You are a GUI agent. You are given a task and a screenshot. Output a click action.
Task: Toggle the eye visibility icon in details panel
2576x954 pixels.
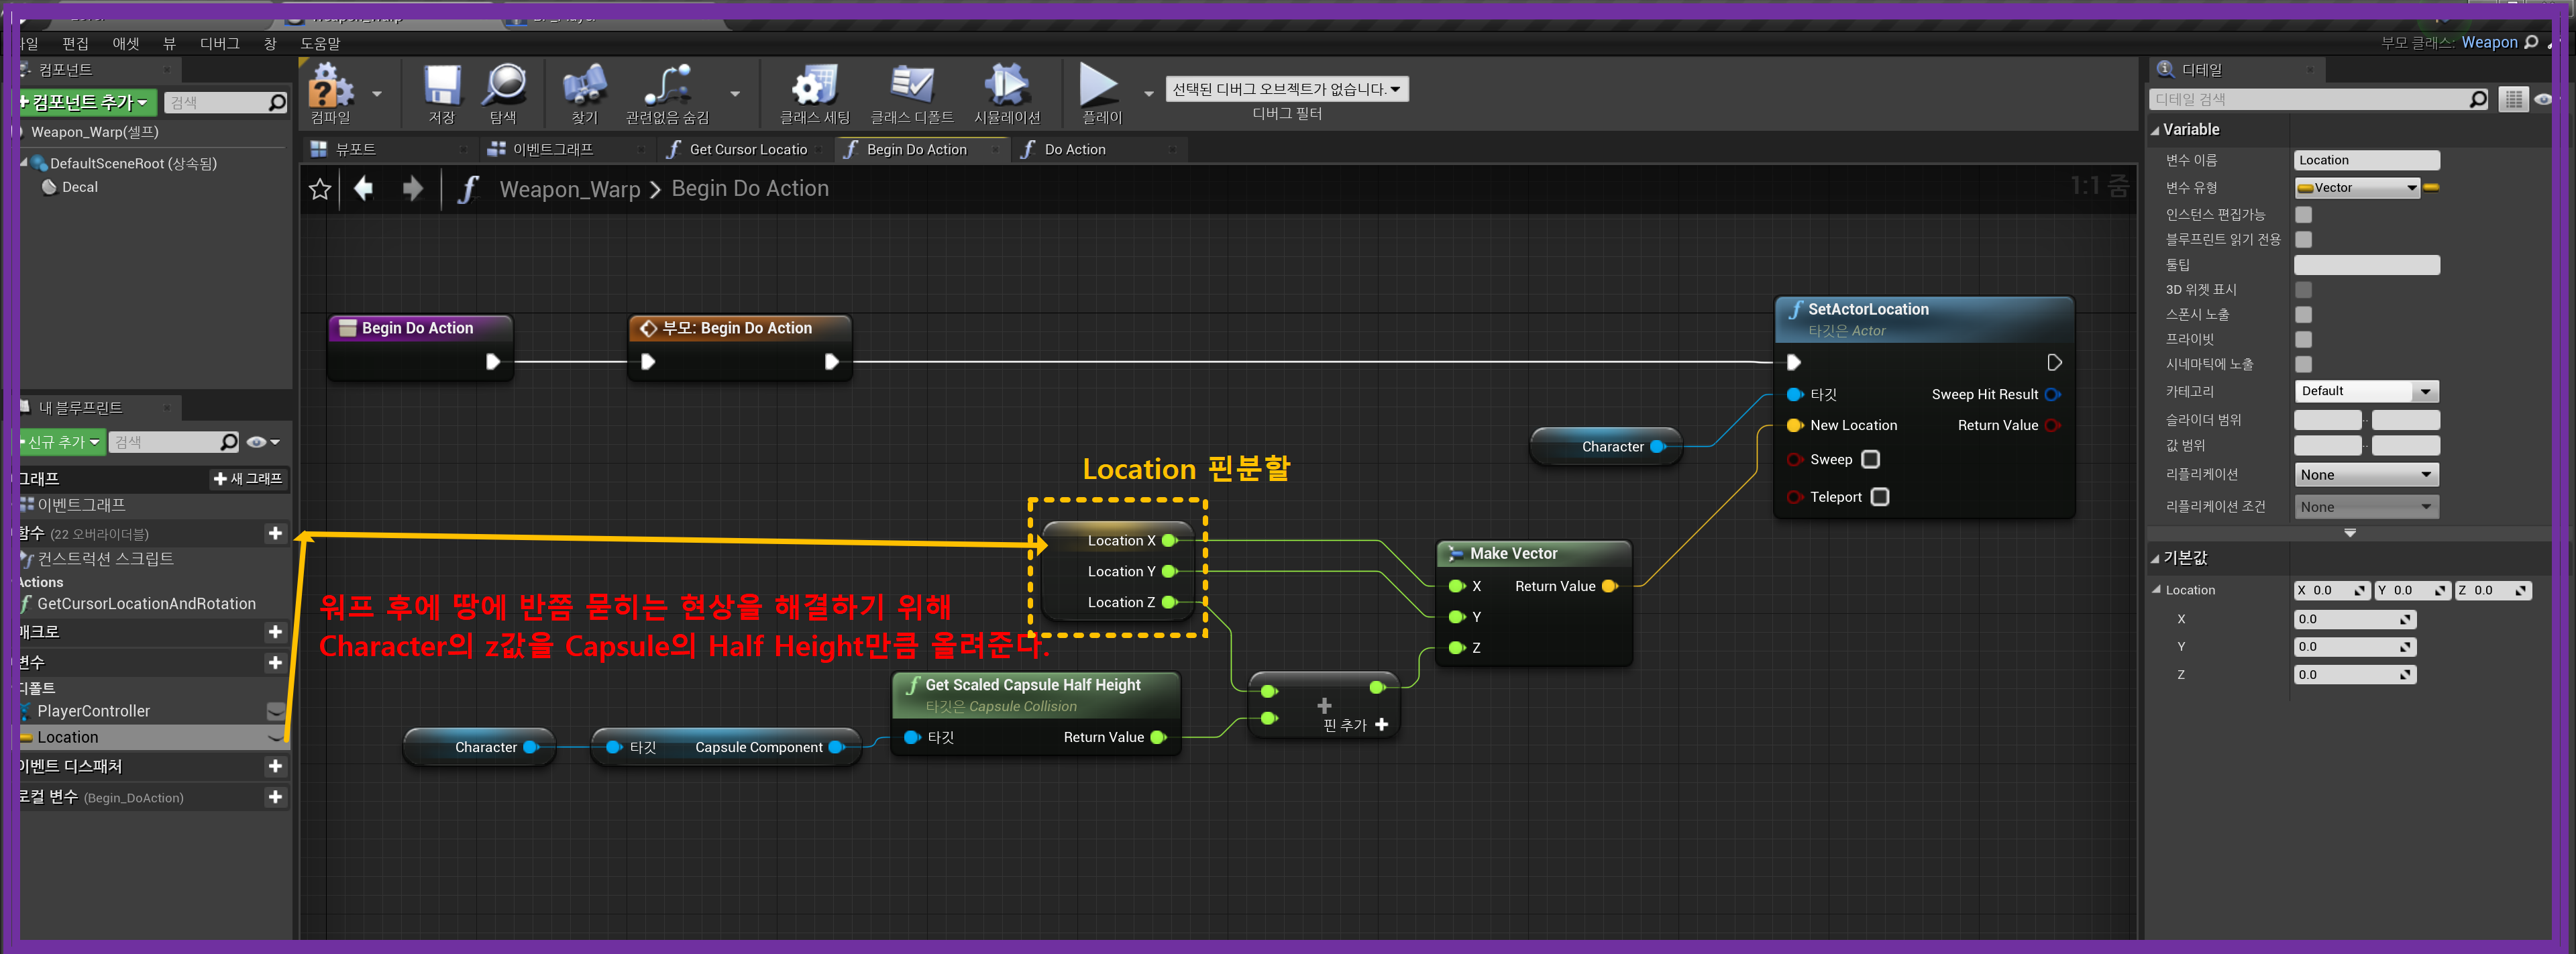[x=2544, y=99]
